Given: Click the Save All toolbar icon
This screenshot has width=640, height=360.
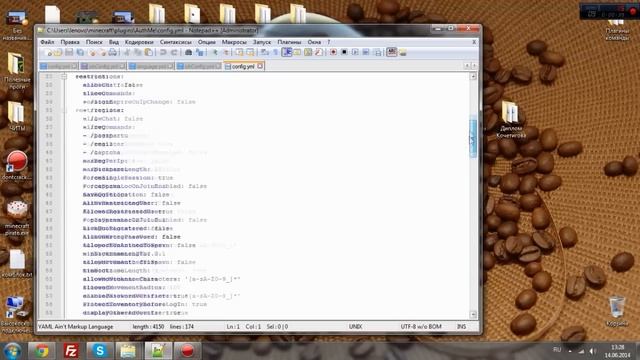Looking at the screenshot, I should 80,52.
